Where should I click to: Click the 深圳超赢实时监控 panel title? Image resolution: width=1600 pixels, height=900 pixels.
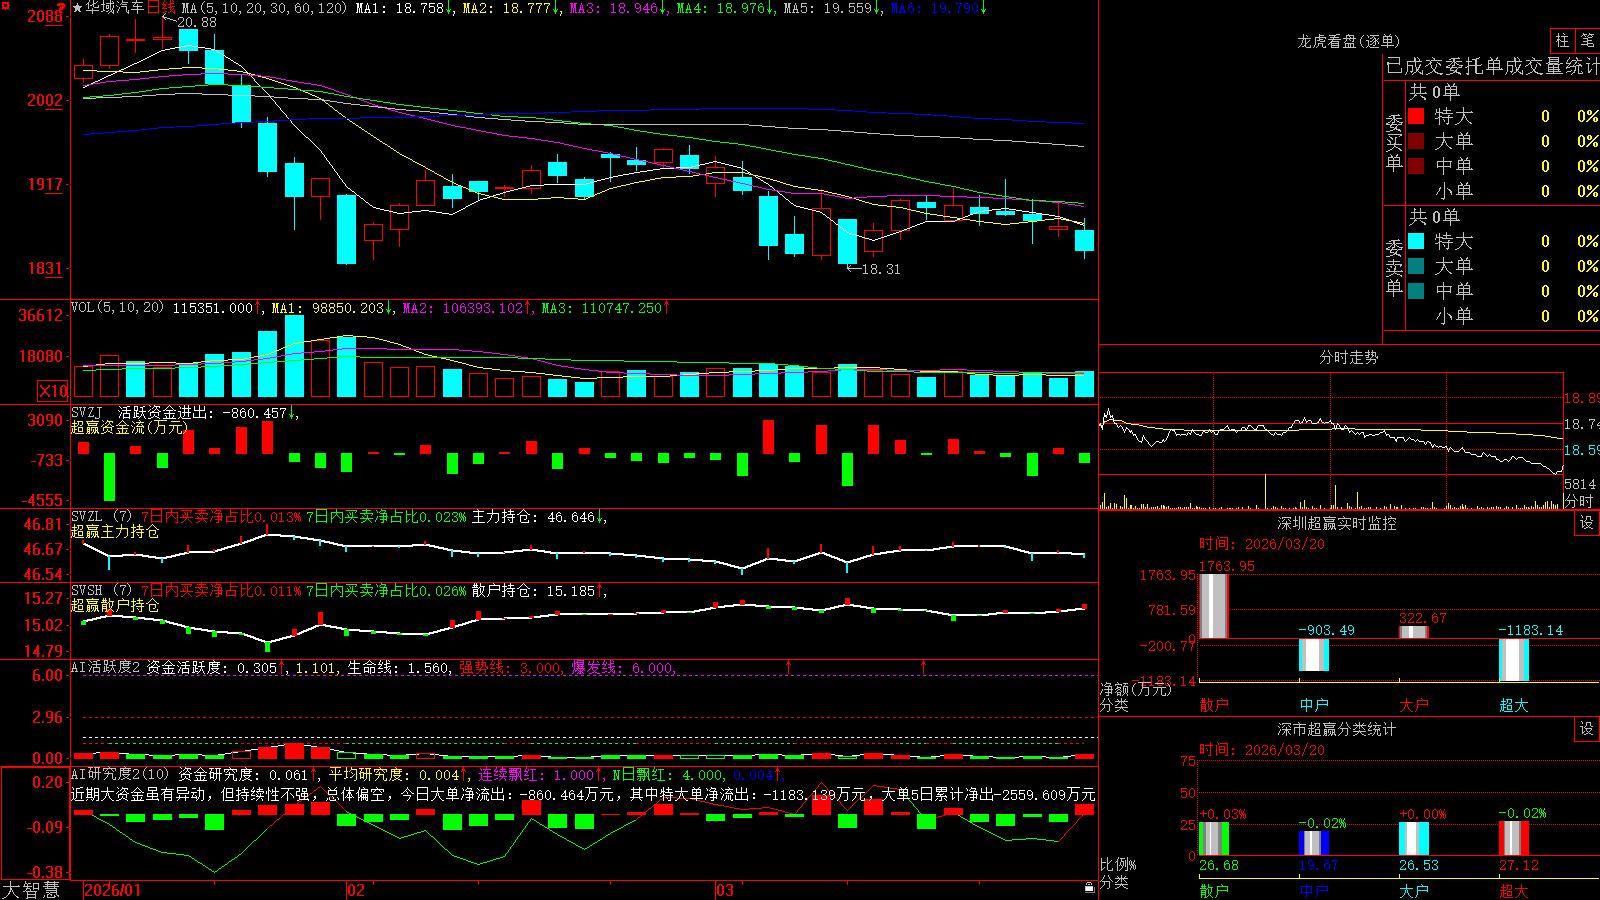click(1337, 523)
